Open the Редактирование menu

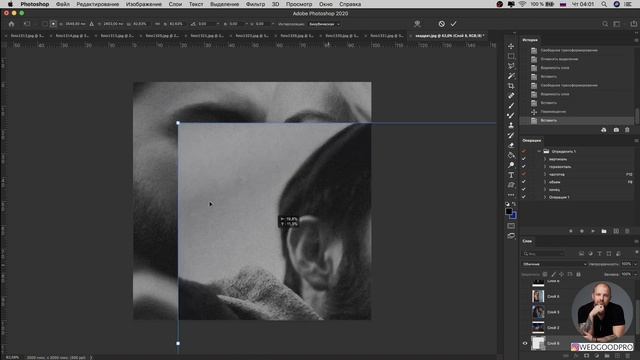[98, 4]
